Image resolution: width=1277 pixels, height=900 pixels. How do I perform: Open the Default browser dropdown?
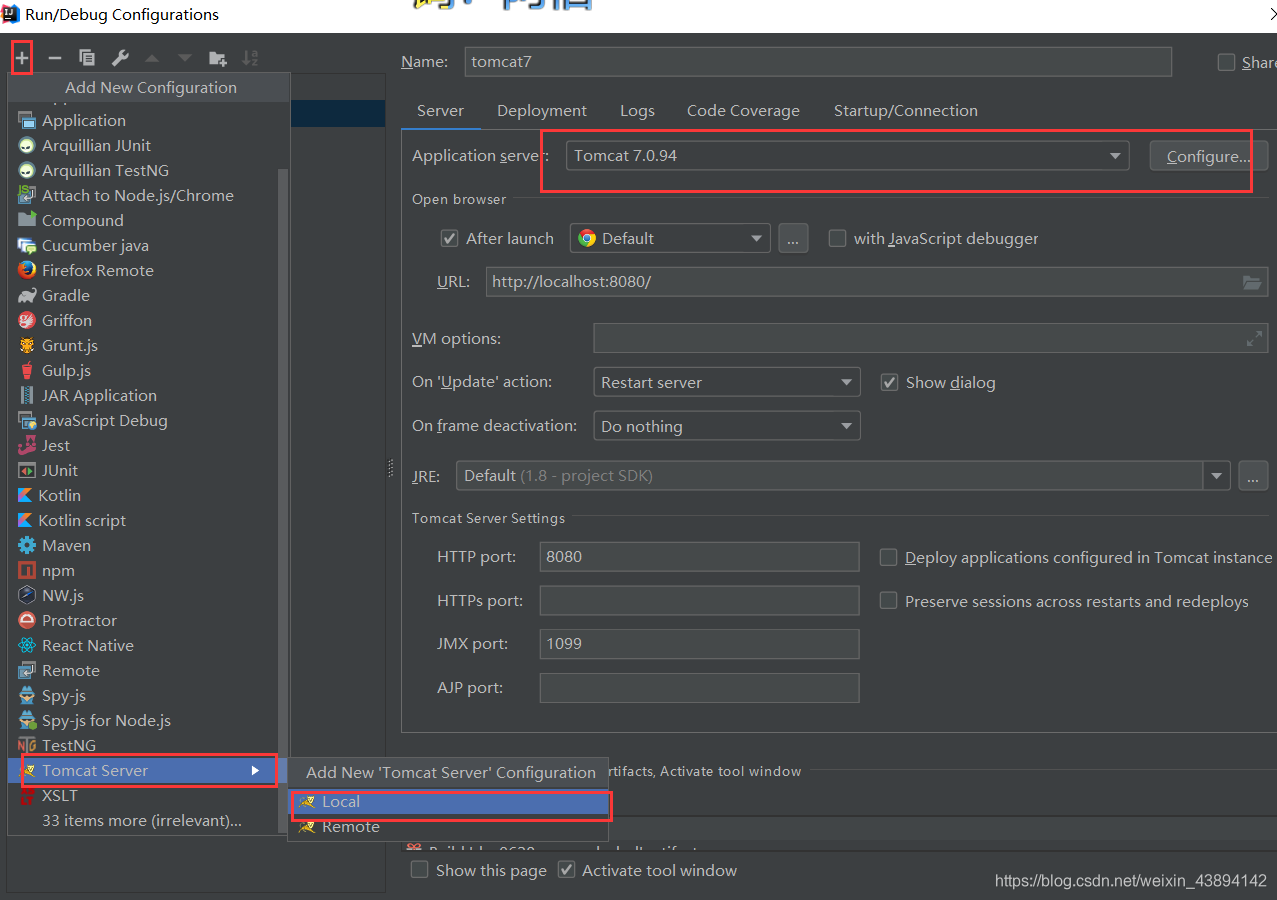[x=670, y=238]
